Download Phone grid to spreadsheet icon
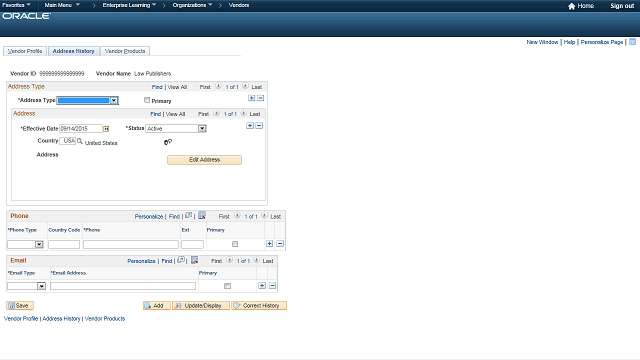 tap(202, 216)
